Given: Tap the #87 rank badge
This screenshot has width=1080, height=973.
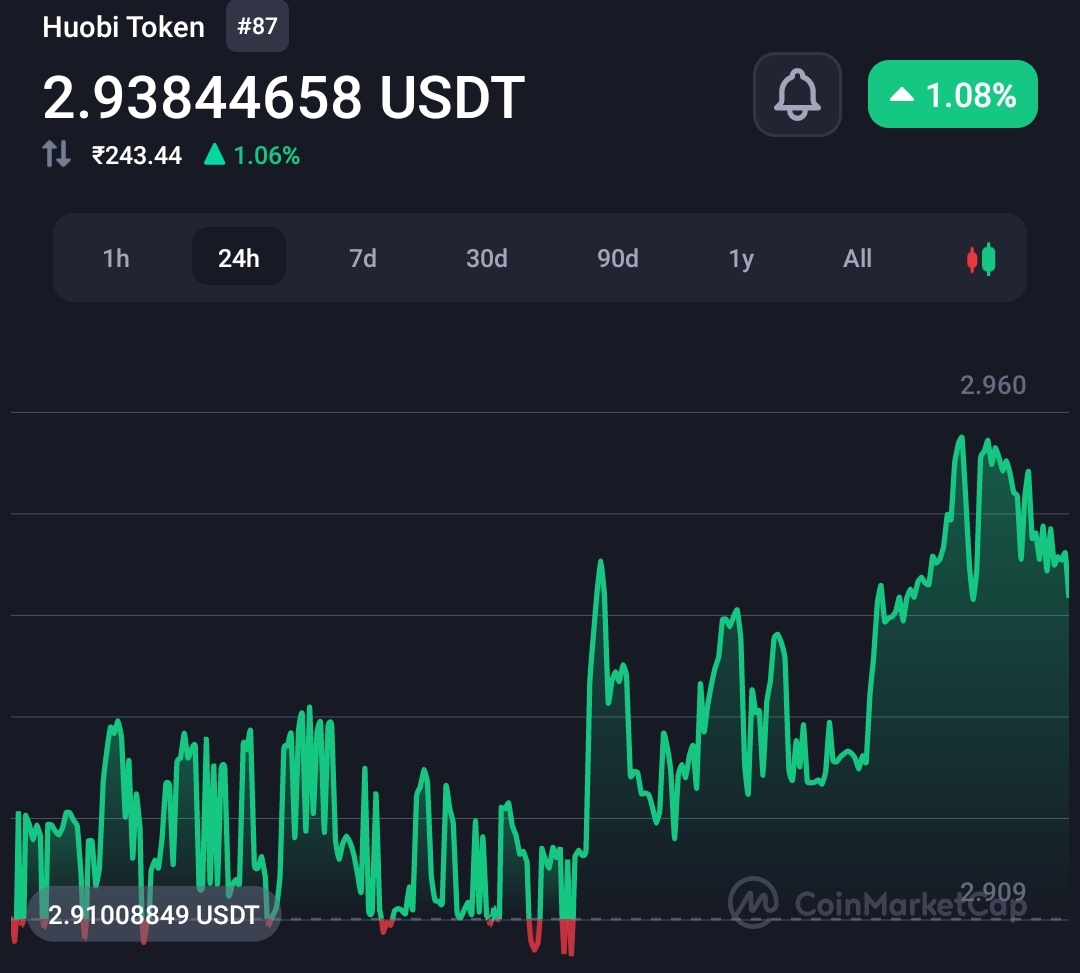Looking at the screenshot, I should [257, 26].
